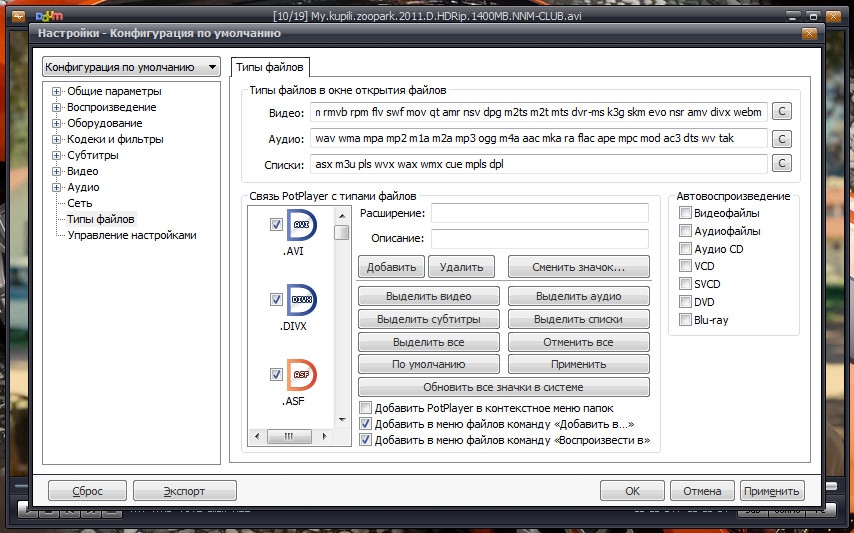Click the Экспорт button
This screenshot has width=854, height=533.
(x=184, y=491)
